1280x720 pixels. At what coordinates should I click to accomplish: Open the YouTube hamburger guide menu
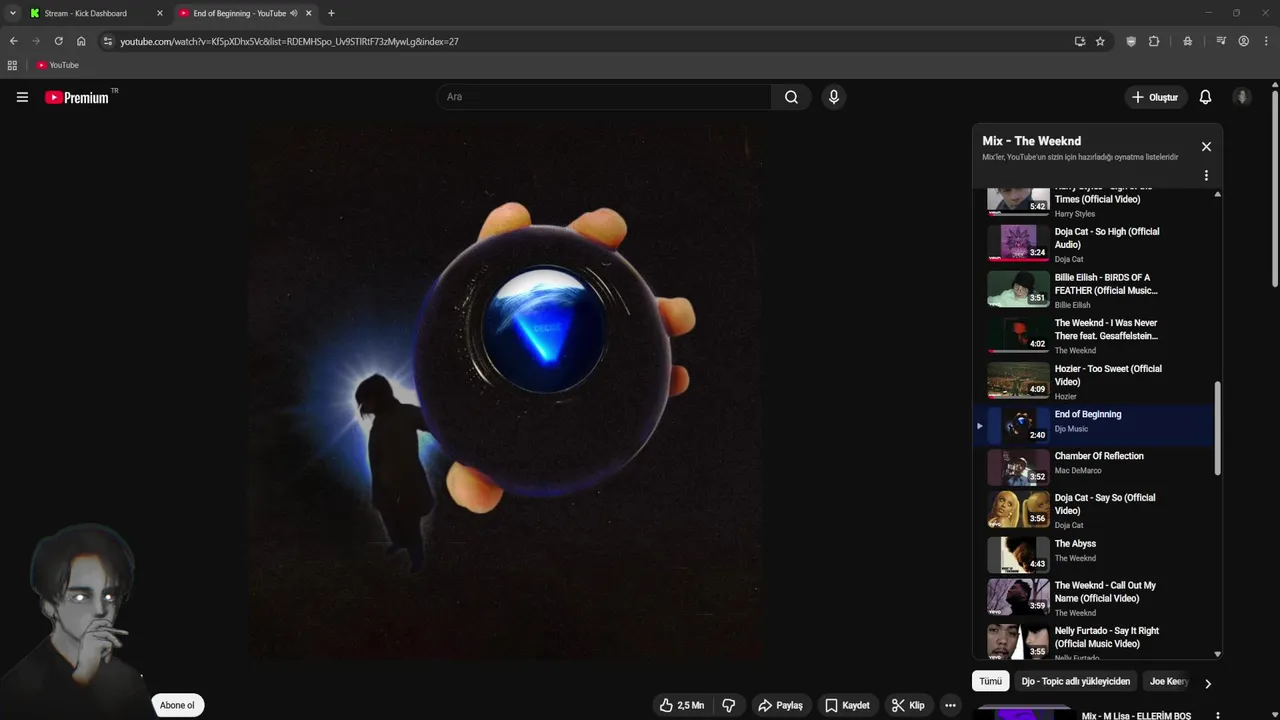[x=22, y=97]
